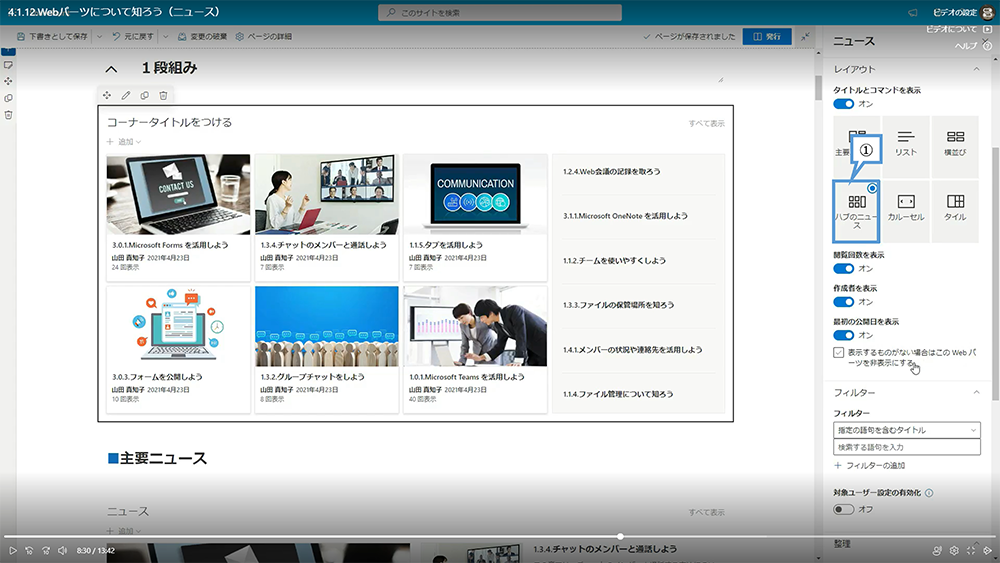
Task: Click 元に戻す in the command bar
Action: 133,36
